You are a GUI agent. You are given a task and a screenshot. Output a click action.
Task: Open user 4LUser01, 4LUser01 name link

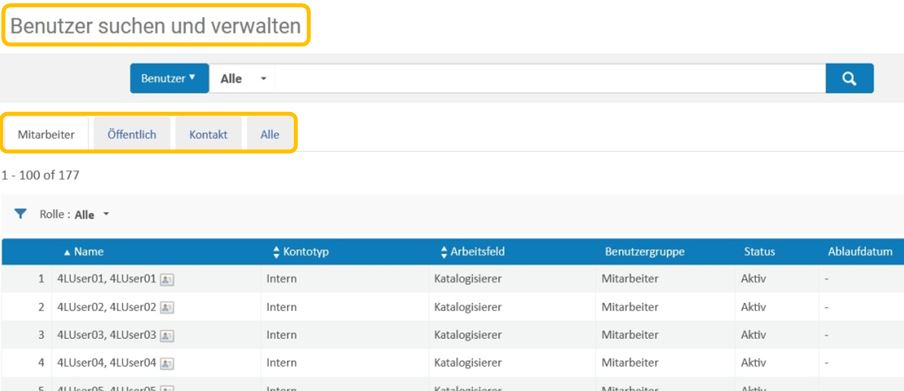(x=106, y=279)
